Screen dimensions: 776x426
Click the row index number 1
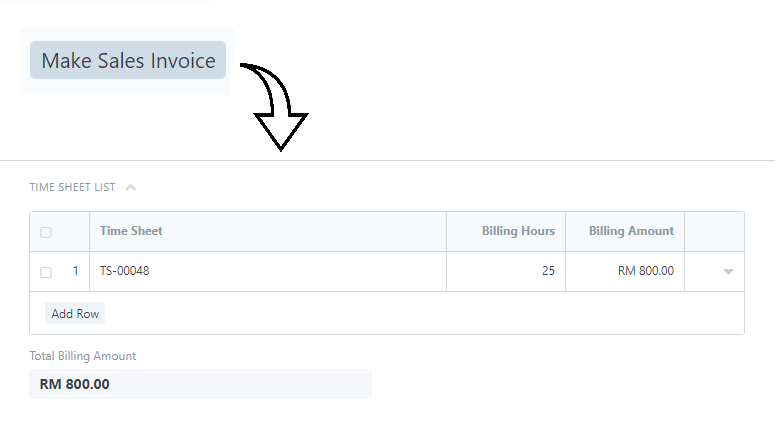[x=75, y=271]
